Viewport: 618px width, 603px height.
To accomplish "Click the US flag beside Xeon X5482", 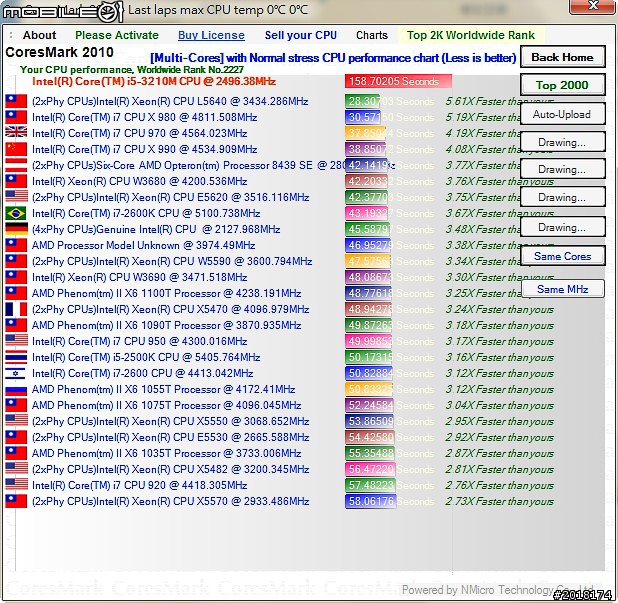I will click(16, 469).
